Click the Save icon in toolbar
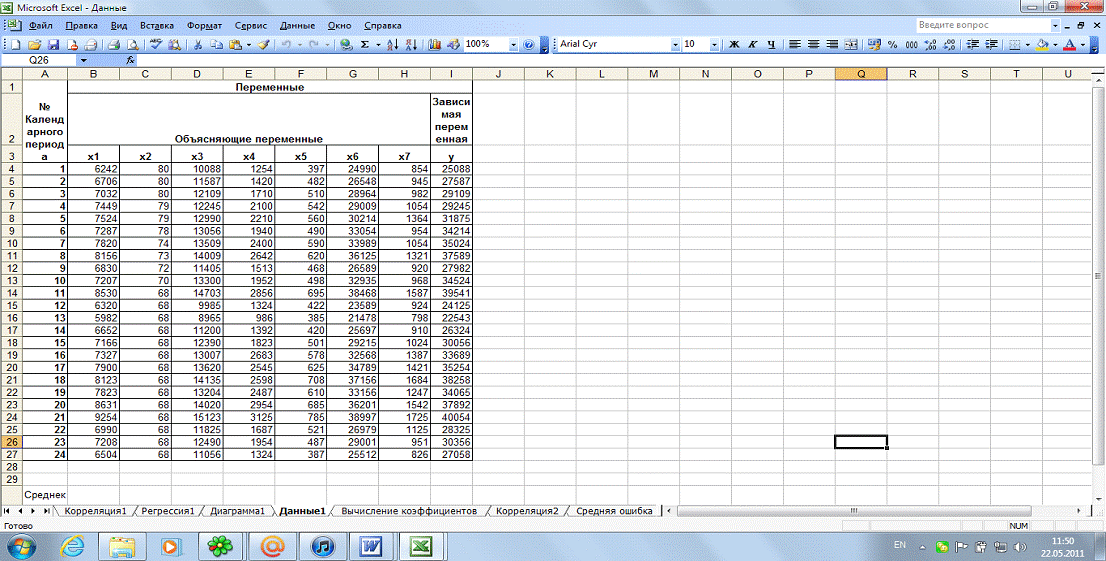 tap(54, 45)
